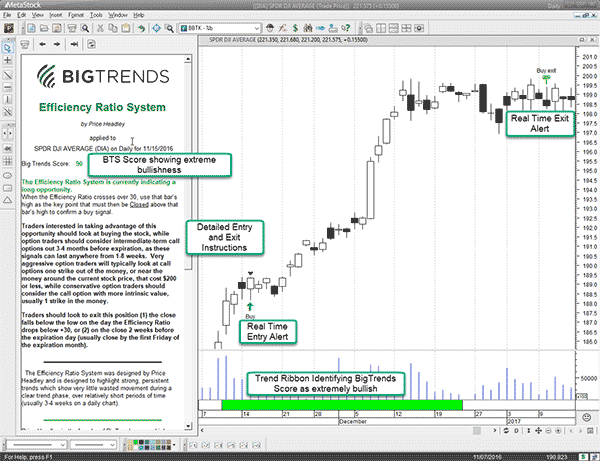Click the periodicity D button below chart
600x461 pixels.
click(516, 431)
